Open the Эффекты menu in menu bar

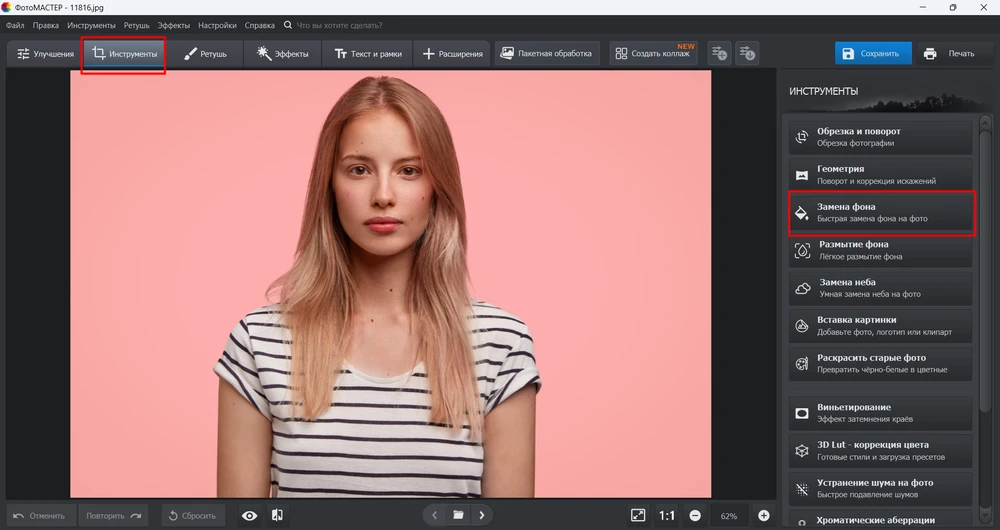[x=173, y=24]
